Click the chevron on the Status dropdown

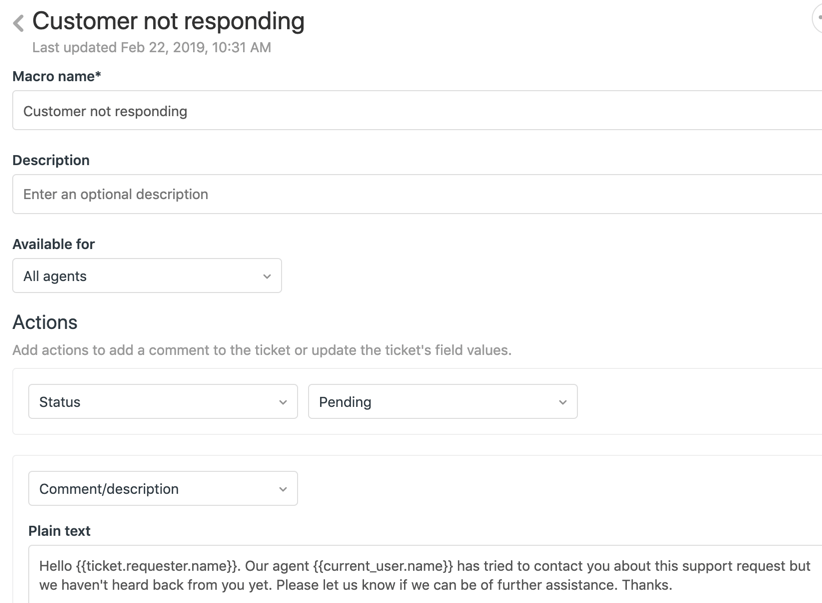point(283,401)
